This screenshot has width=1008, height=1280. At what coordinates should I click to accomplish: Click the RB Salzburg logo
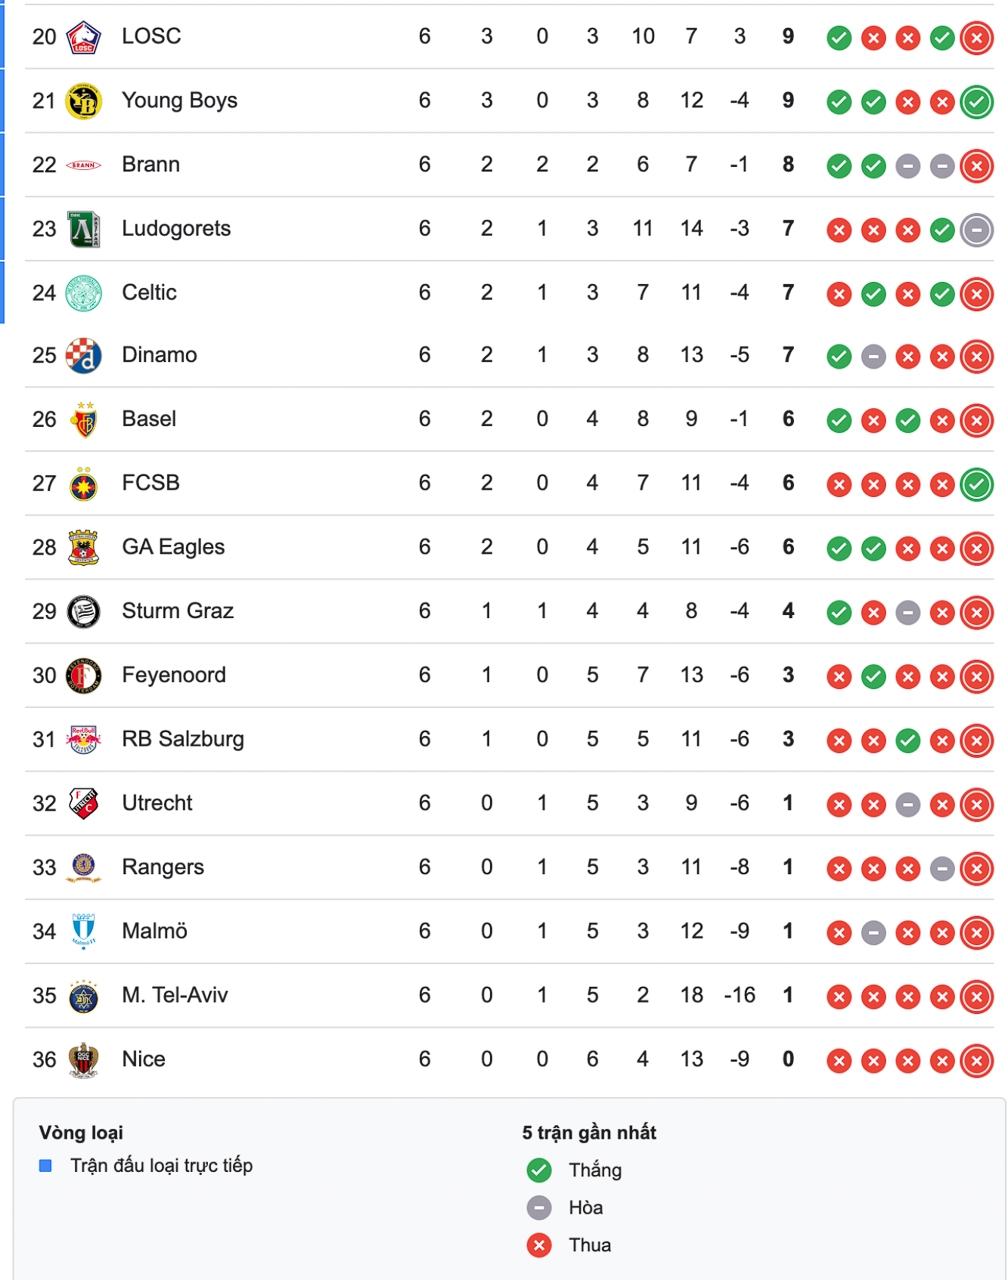84,740
